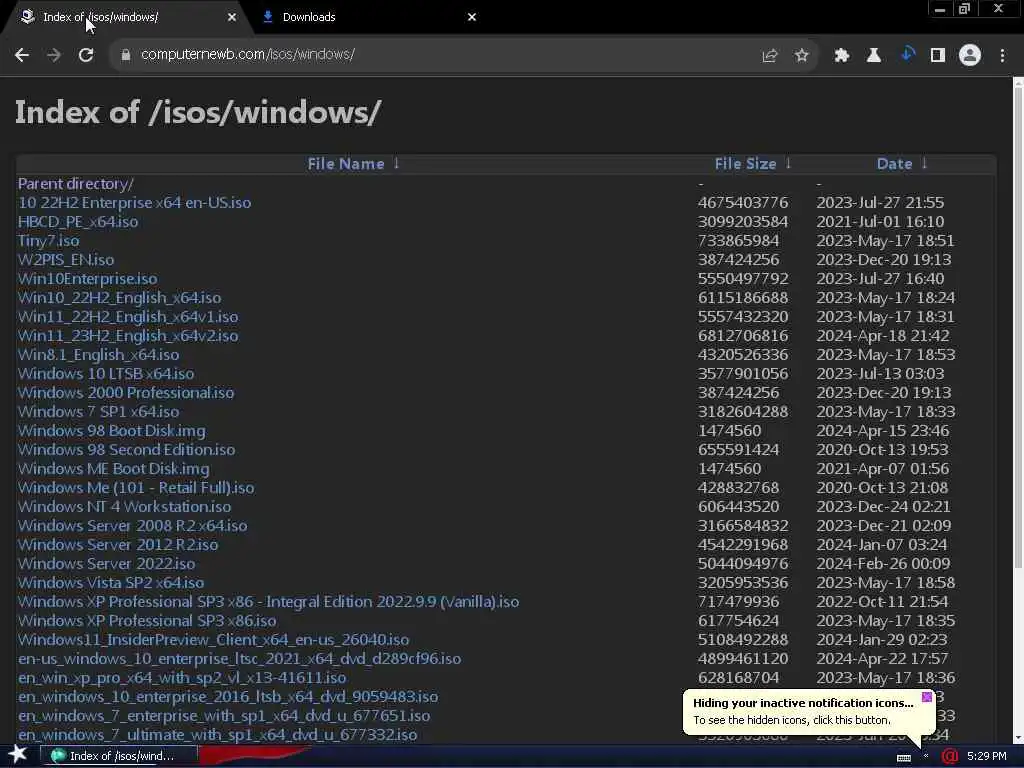Click the 5:29 PM taskbar clock
This screenshot has width=1024, height=768.
987,756
